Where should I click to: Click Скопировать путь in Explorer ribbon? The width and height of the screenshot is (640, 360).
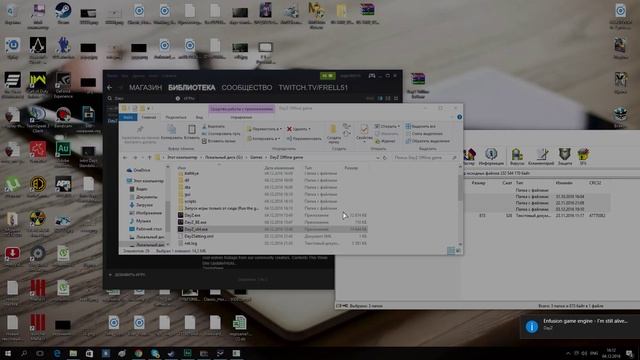221,133
